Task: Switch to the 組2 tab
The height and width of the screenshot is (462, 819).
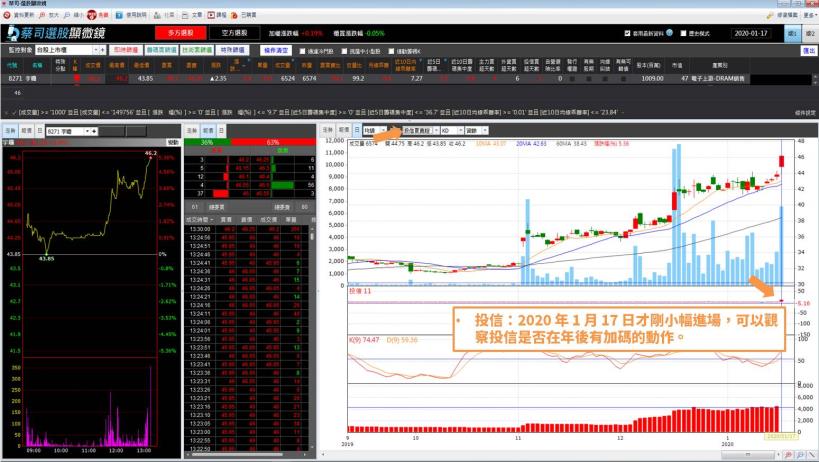Action: click(810, 33)
